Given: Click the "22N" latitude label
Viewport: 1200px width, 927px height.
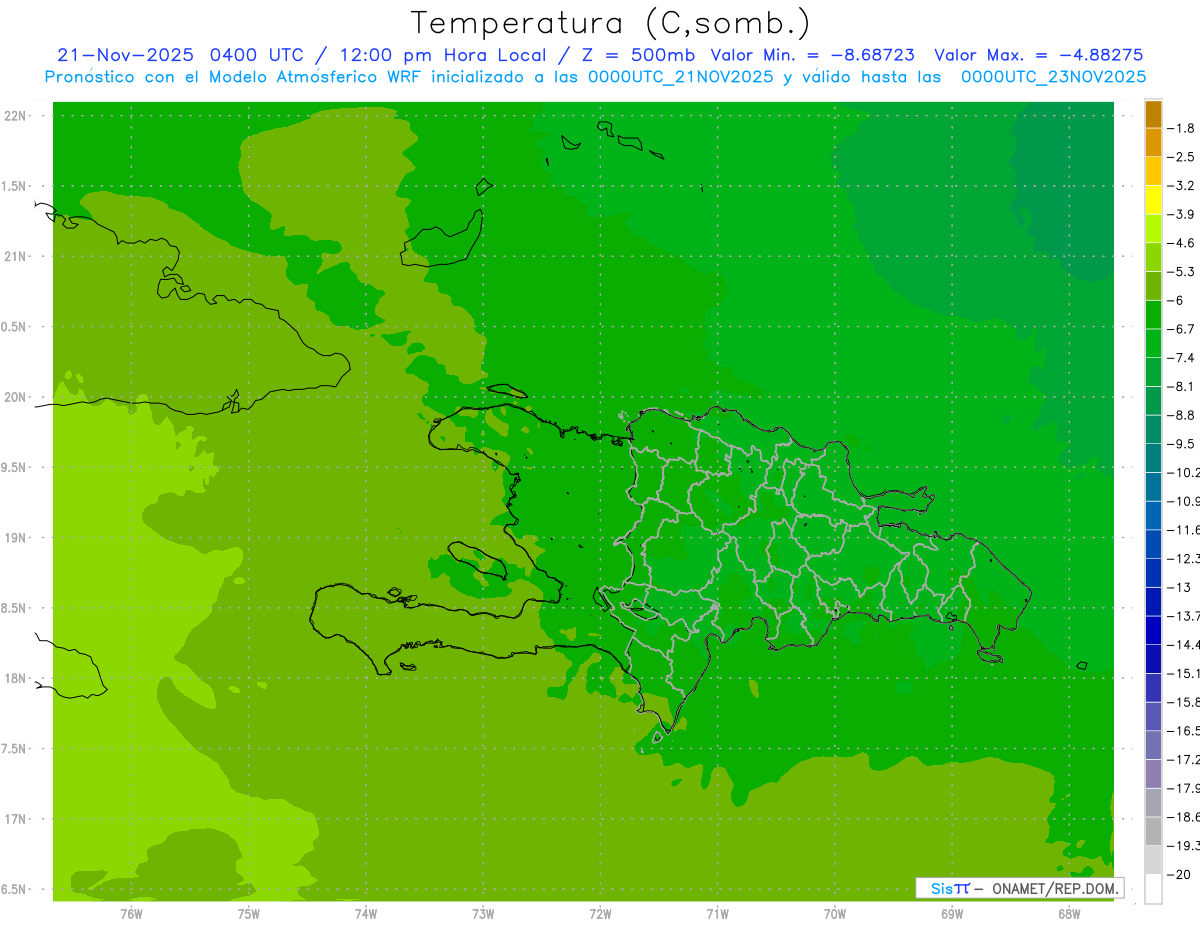Looking at the screenshot, I should click(x=16, y=116).
